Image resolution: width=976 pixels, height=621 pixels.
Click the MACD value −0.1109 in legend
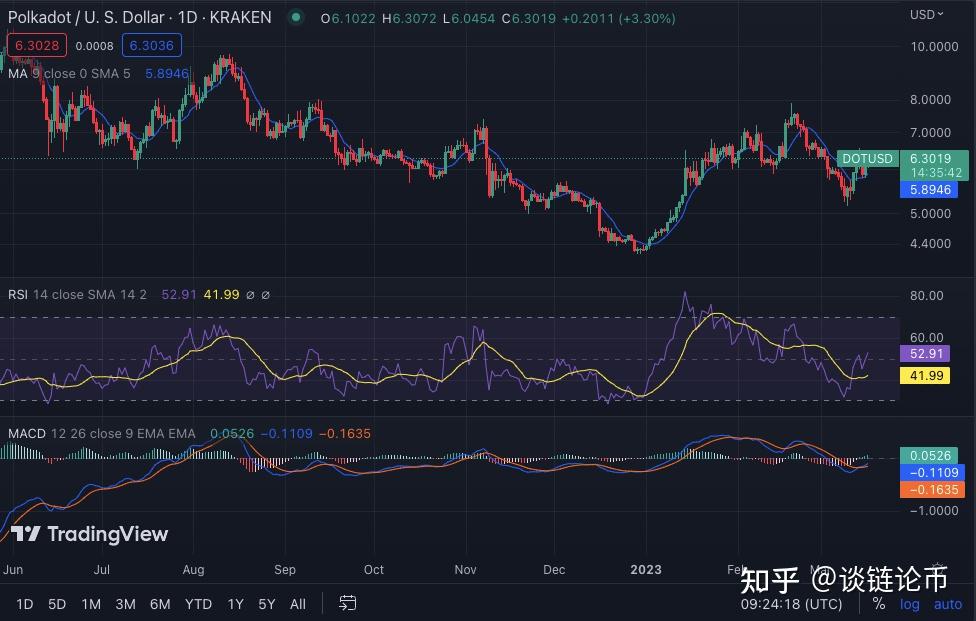click(286, 433)
